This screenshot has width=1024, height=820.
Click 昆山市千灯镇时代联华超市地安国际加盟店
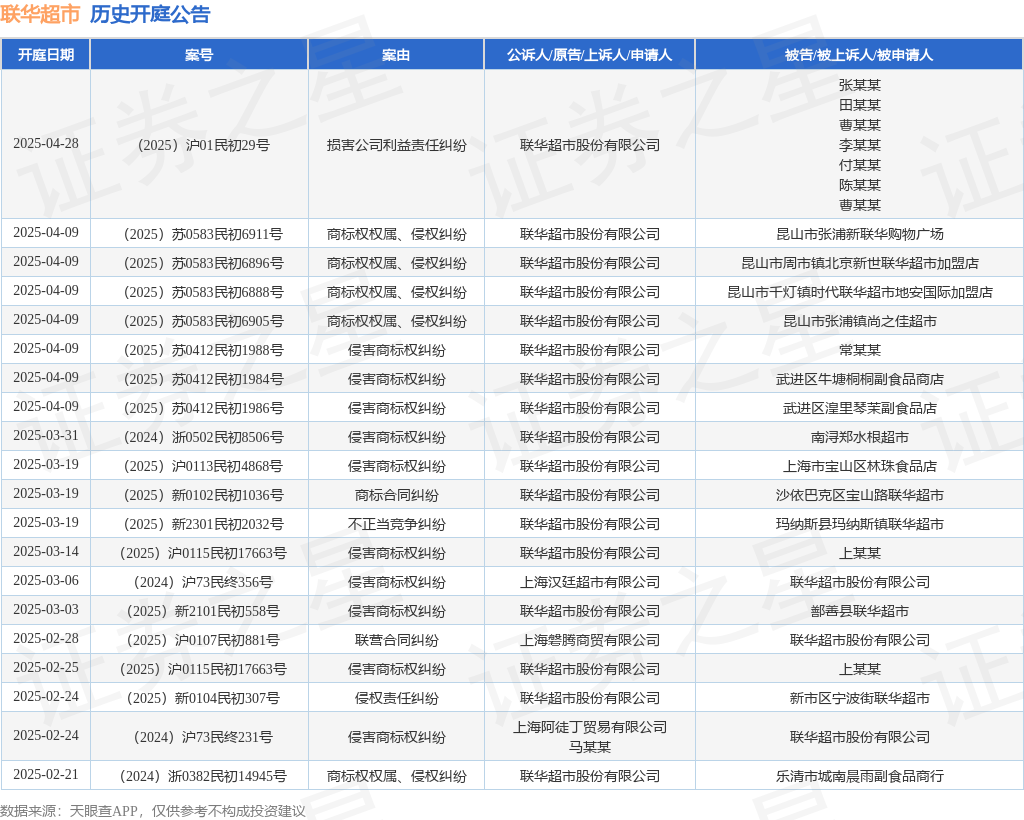tap(859, 292)
